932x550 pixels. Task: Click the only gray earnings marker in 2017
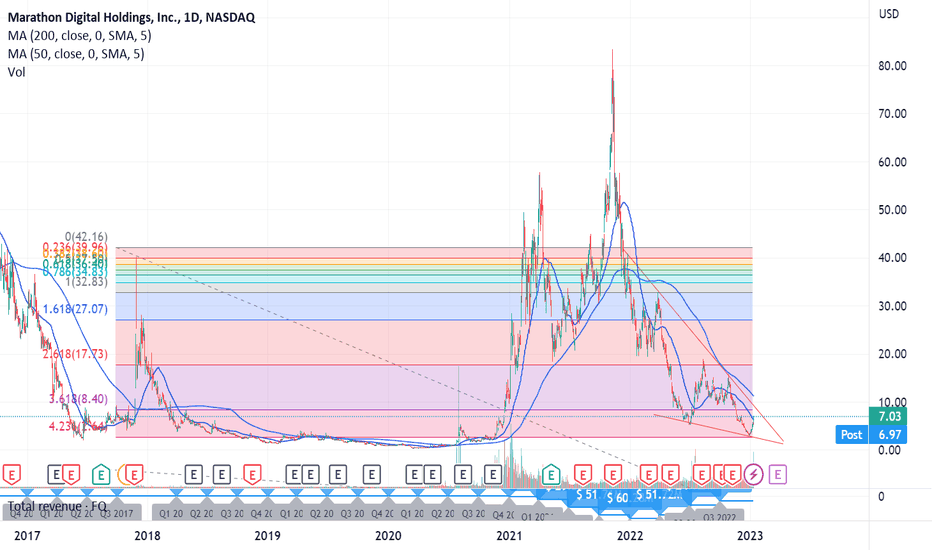(x=56, y=474)
